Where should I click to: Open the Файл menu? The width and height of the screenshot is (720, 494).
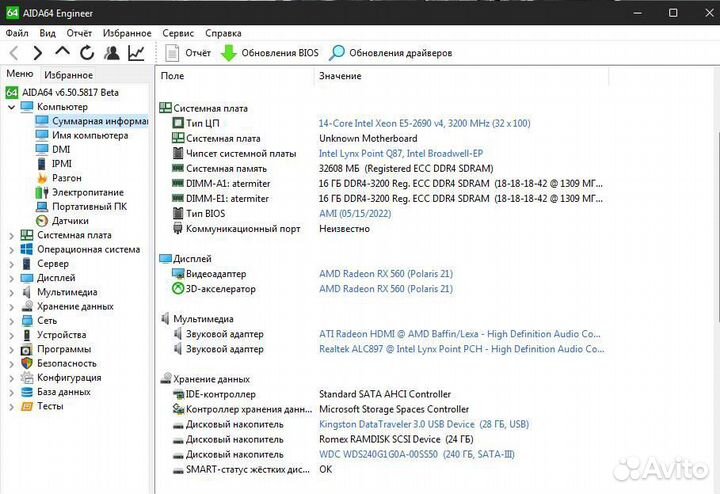click(15, 33)
